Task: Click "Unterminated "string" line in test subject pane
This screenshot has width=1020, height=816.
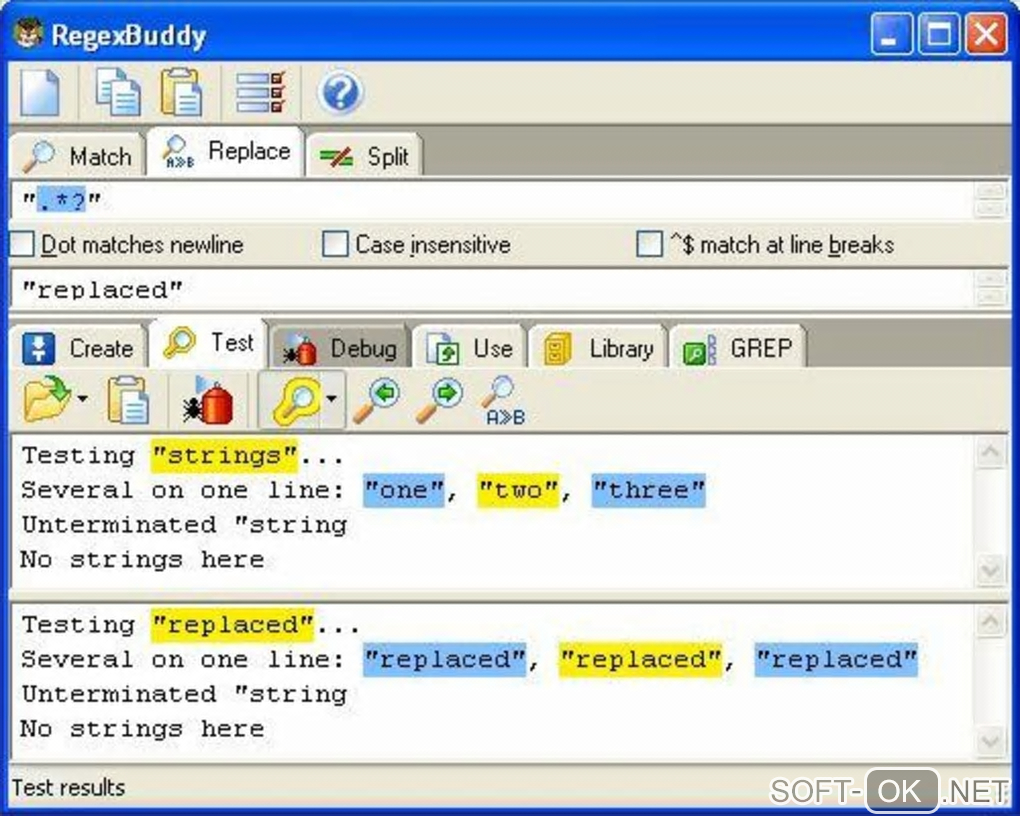Action: click(184, 524)
